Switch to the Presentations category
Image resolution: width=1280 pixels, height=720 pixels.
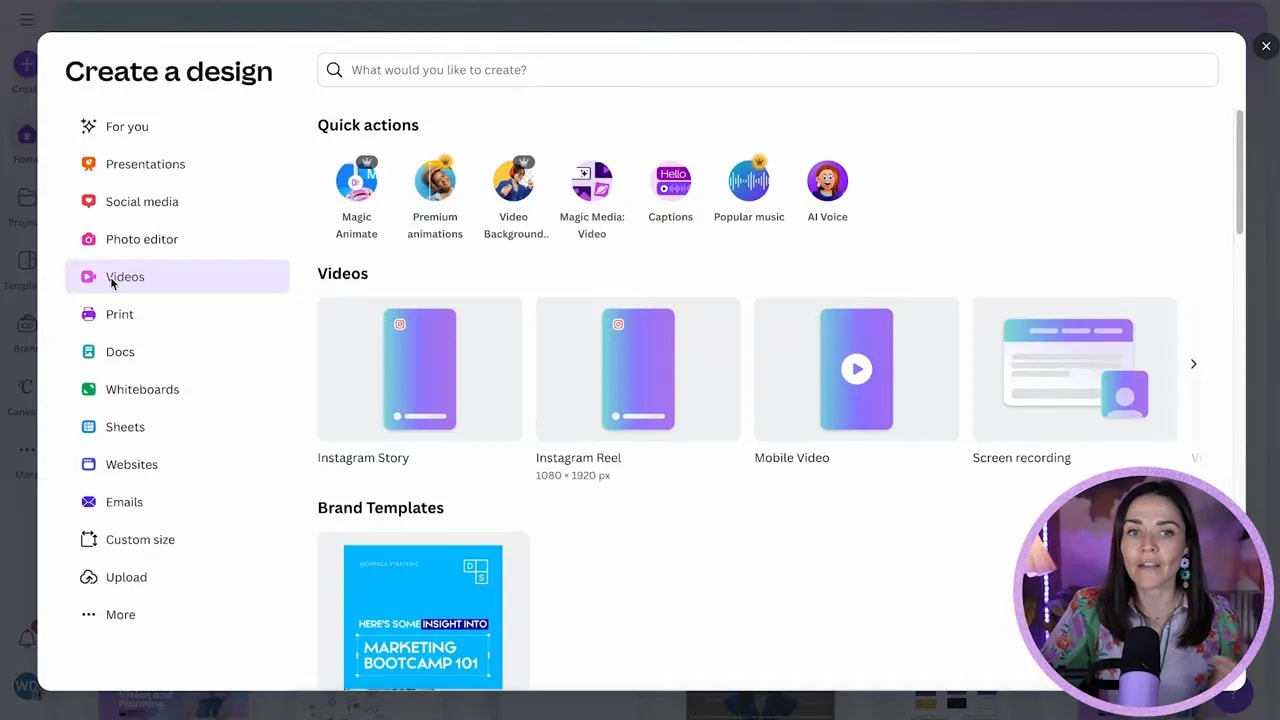(145, 164)
